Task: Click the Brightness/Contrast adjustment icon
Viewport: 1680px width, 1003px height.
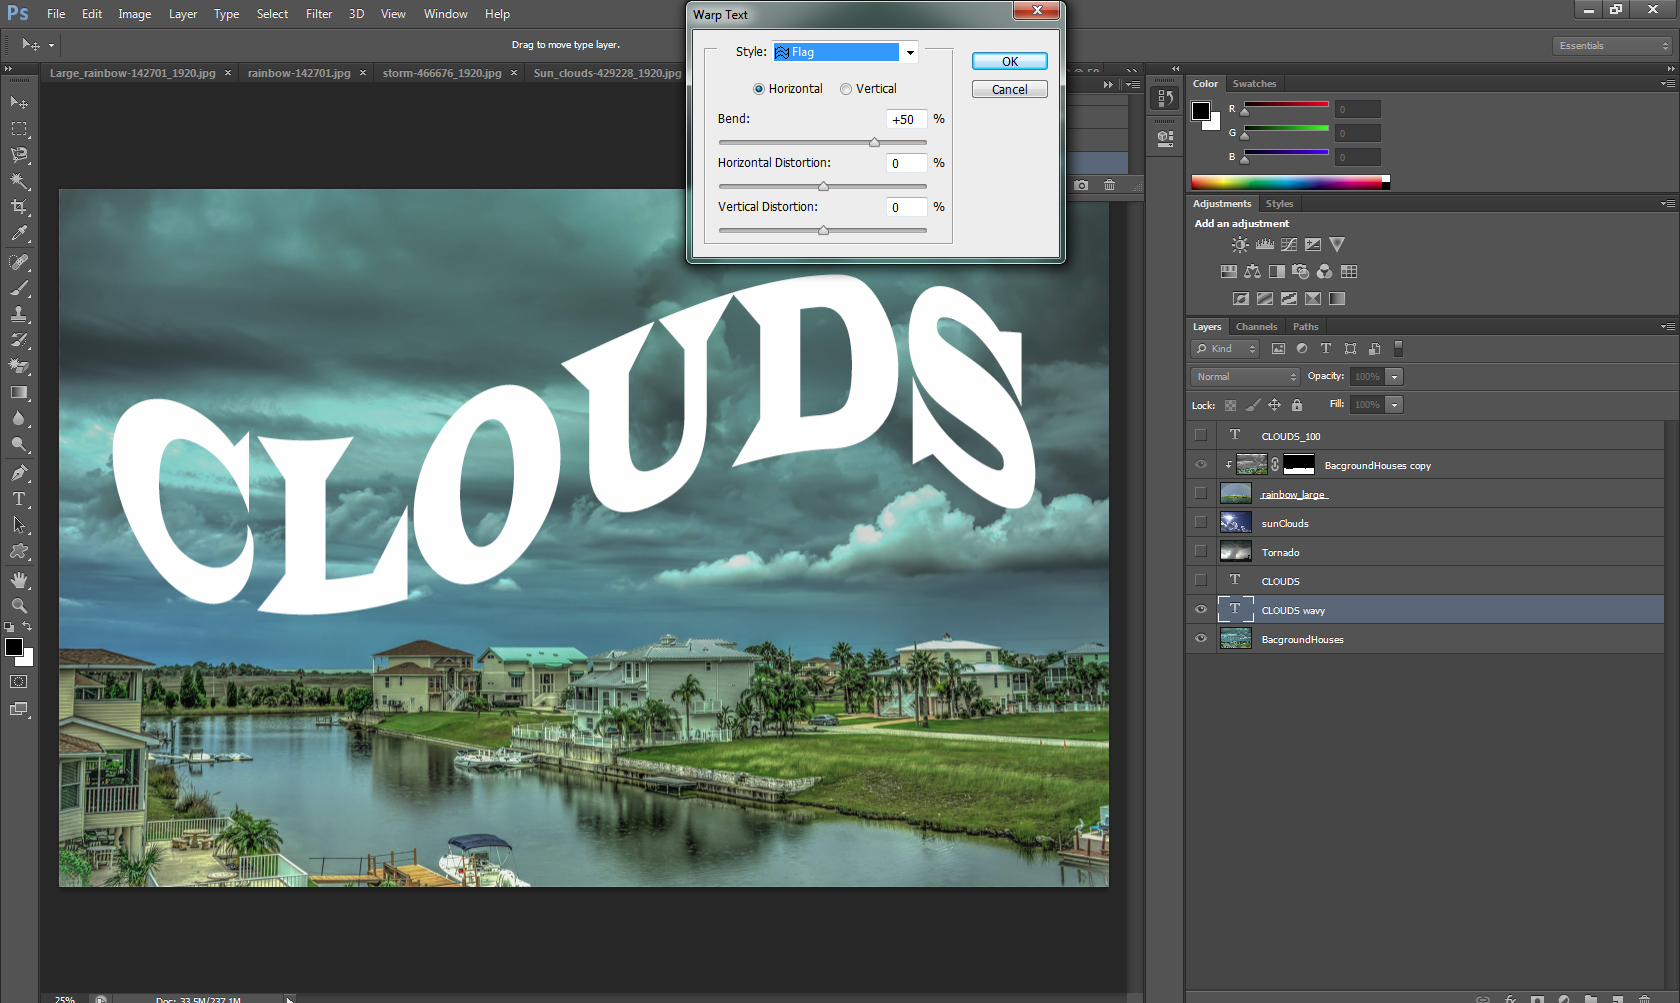Action: pos(1240,245)
